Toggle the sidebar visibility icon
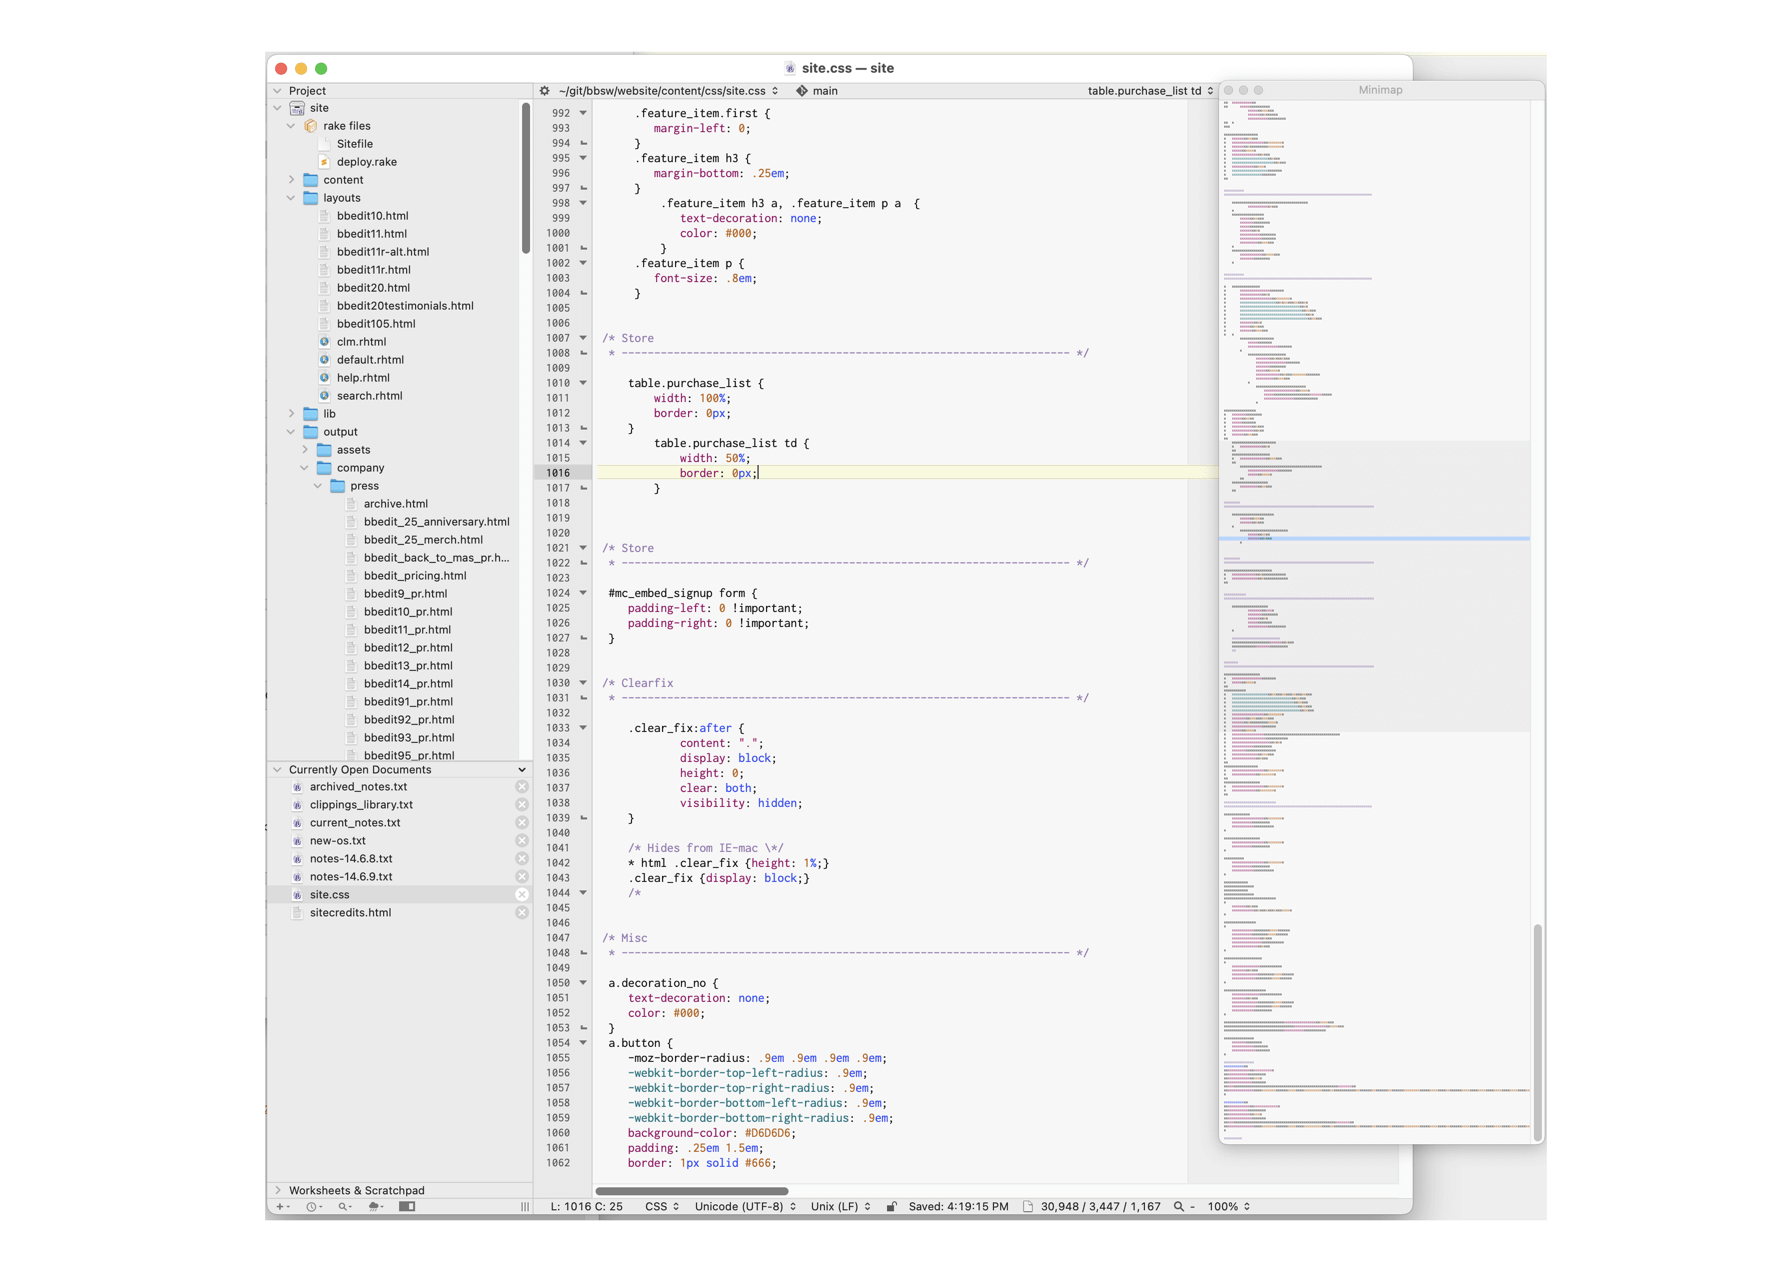The width and height of the screenshot is (1790, 1279). (407, 1207)
